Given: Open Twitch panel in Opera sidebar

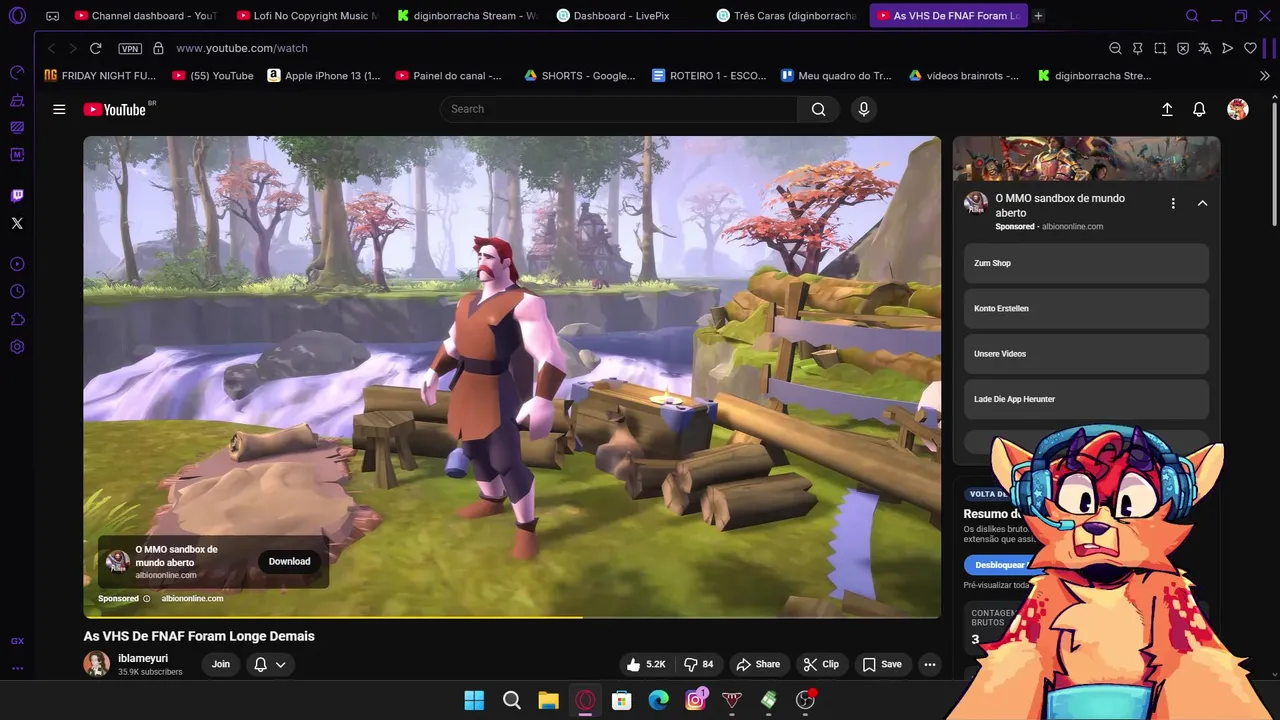Looking at the screenshot, I should pos(17,196).
